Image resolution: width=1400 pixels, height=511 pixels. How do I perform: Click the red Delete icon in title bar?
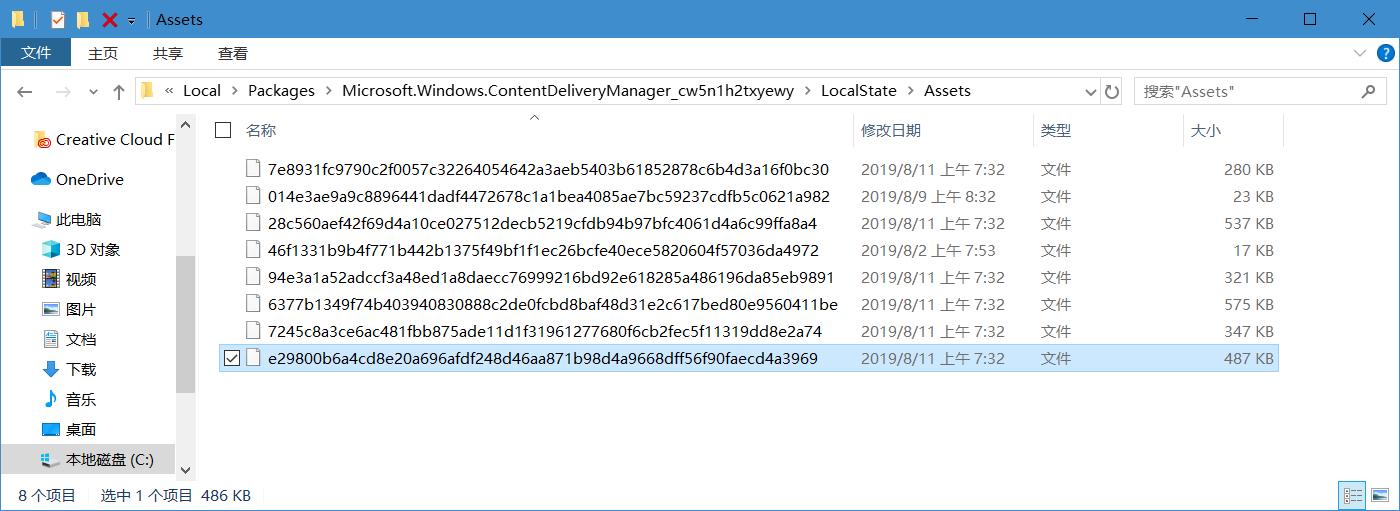tap(110, 19)
